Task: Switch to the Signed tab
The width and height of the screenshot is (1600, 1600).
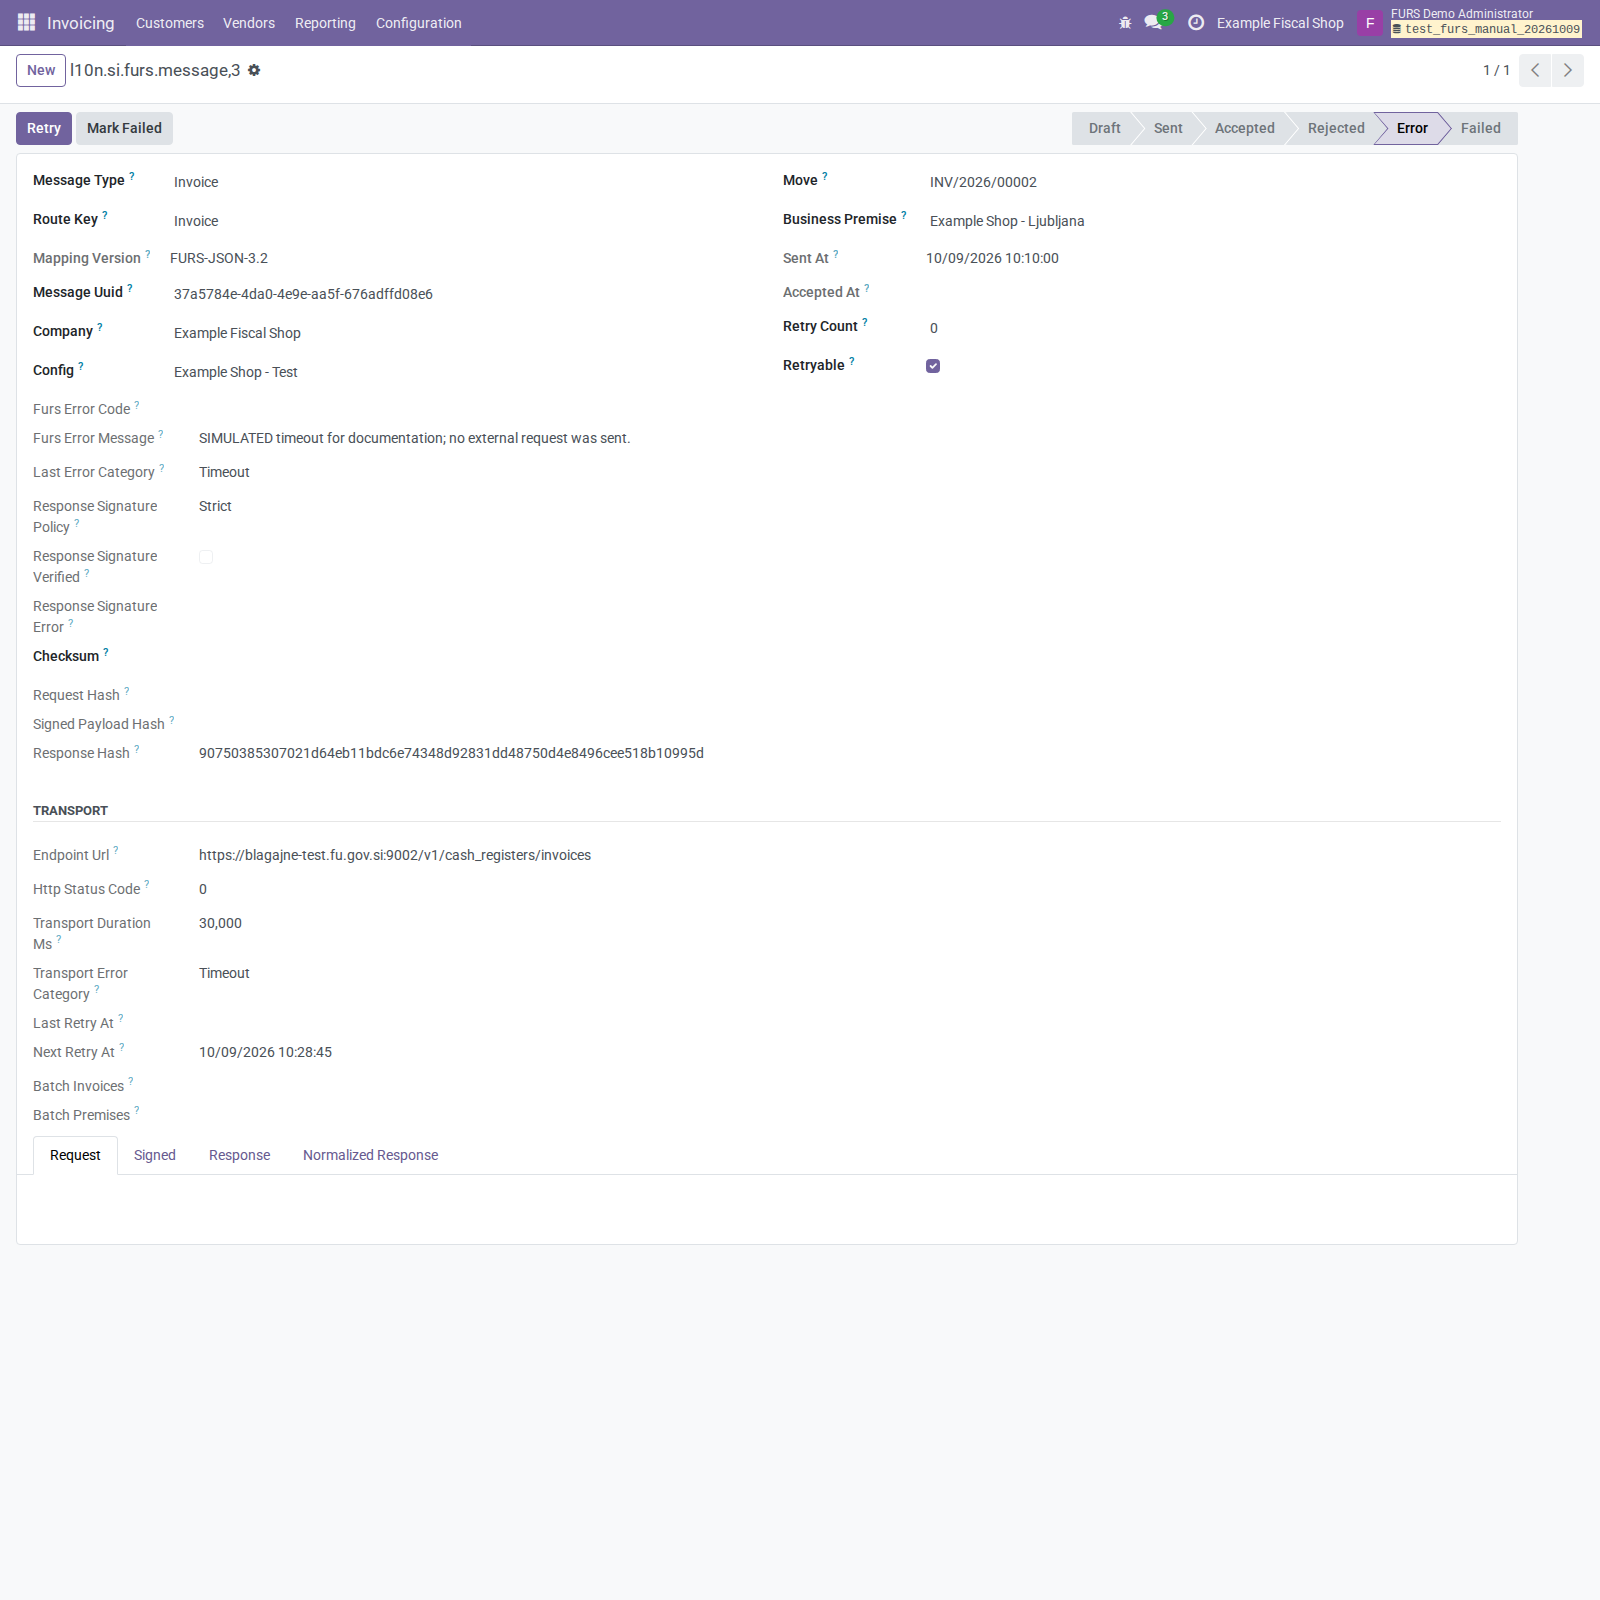Action: click(x=155, y=1155)
